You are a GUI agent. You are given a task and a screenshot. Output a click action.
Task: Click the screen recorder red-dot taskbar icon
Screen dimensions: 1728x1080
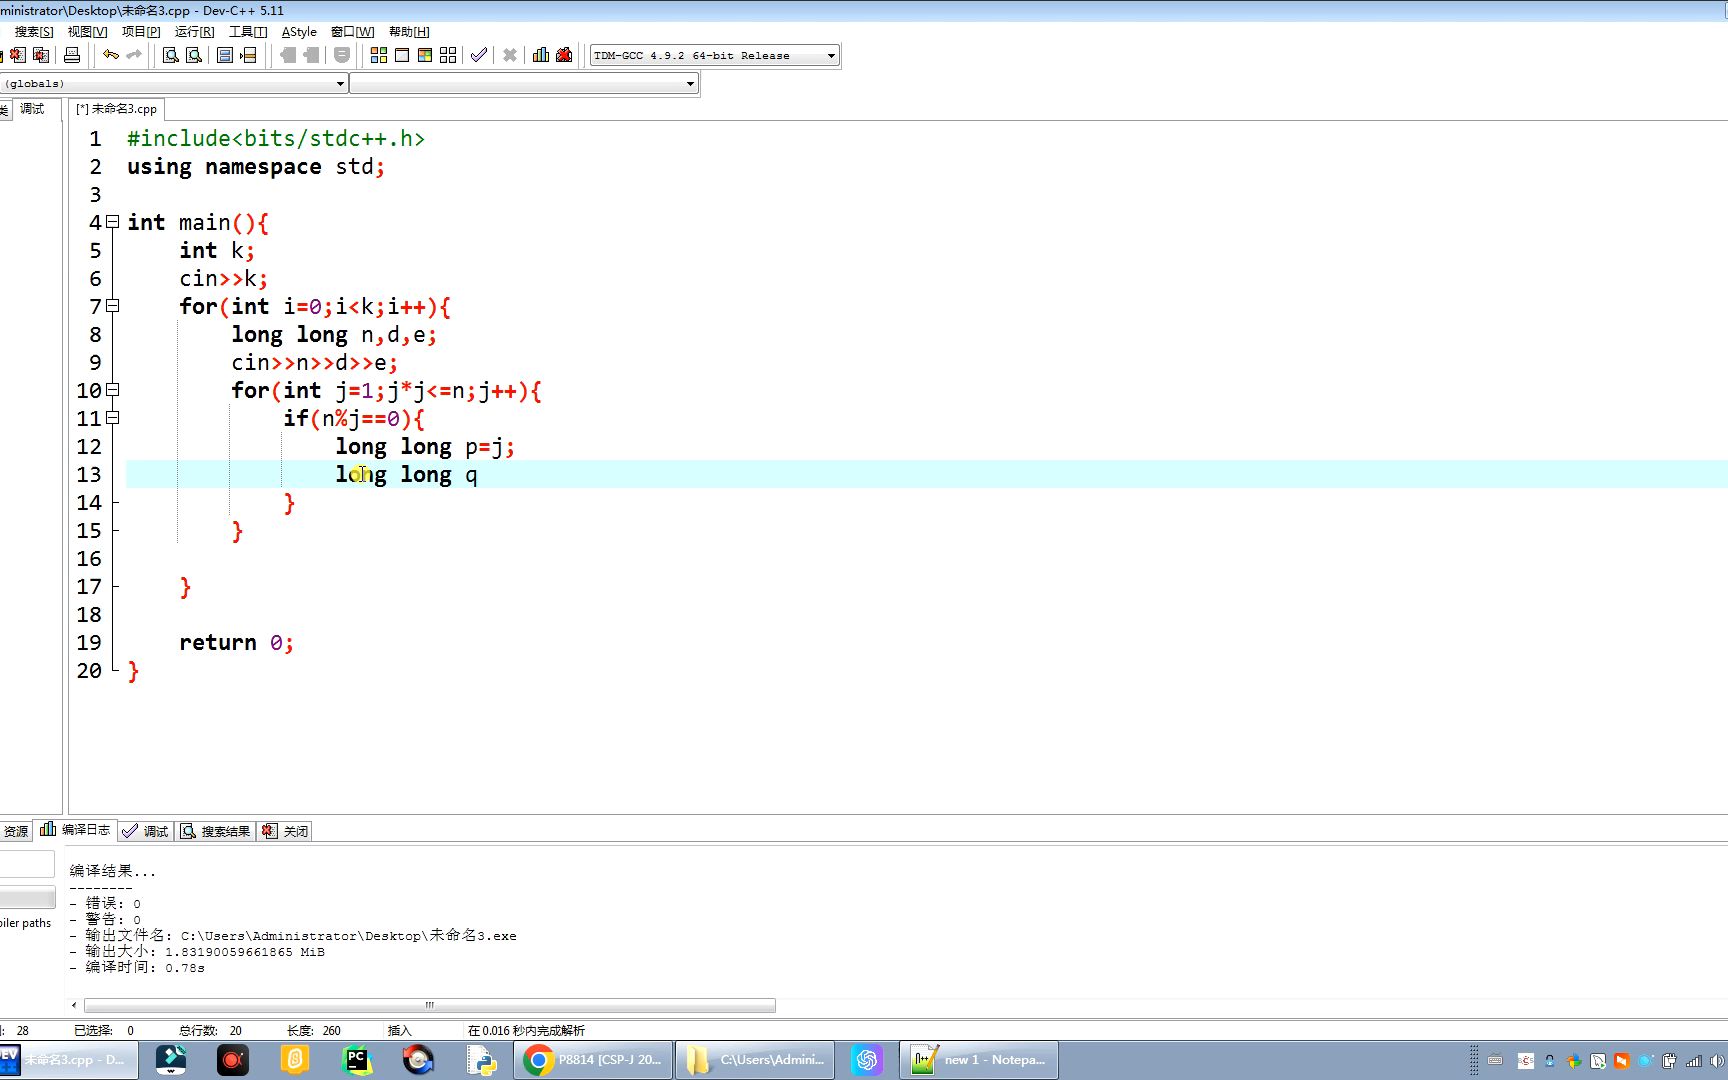pyautogui.click(x=233, y=1060)
